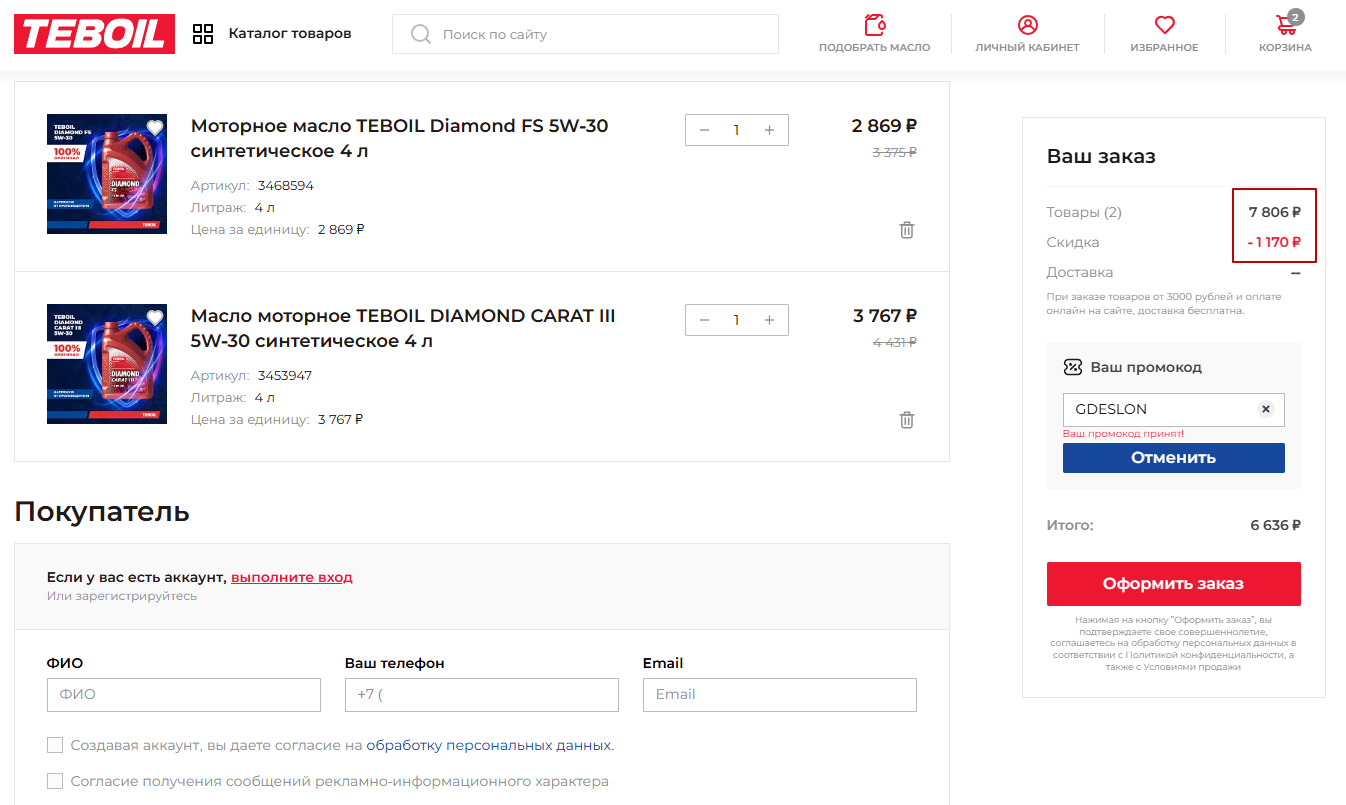Open обработку персональных данных link
Viewport: 1346px width, 805px height.
(490, 745)
